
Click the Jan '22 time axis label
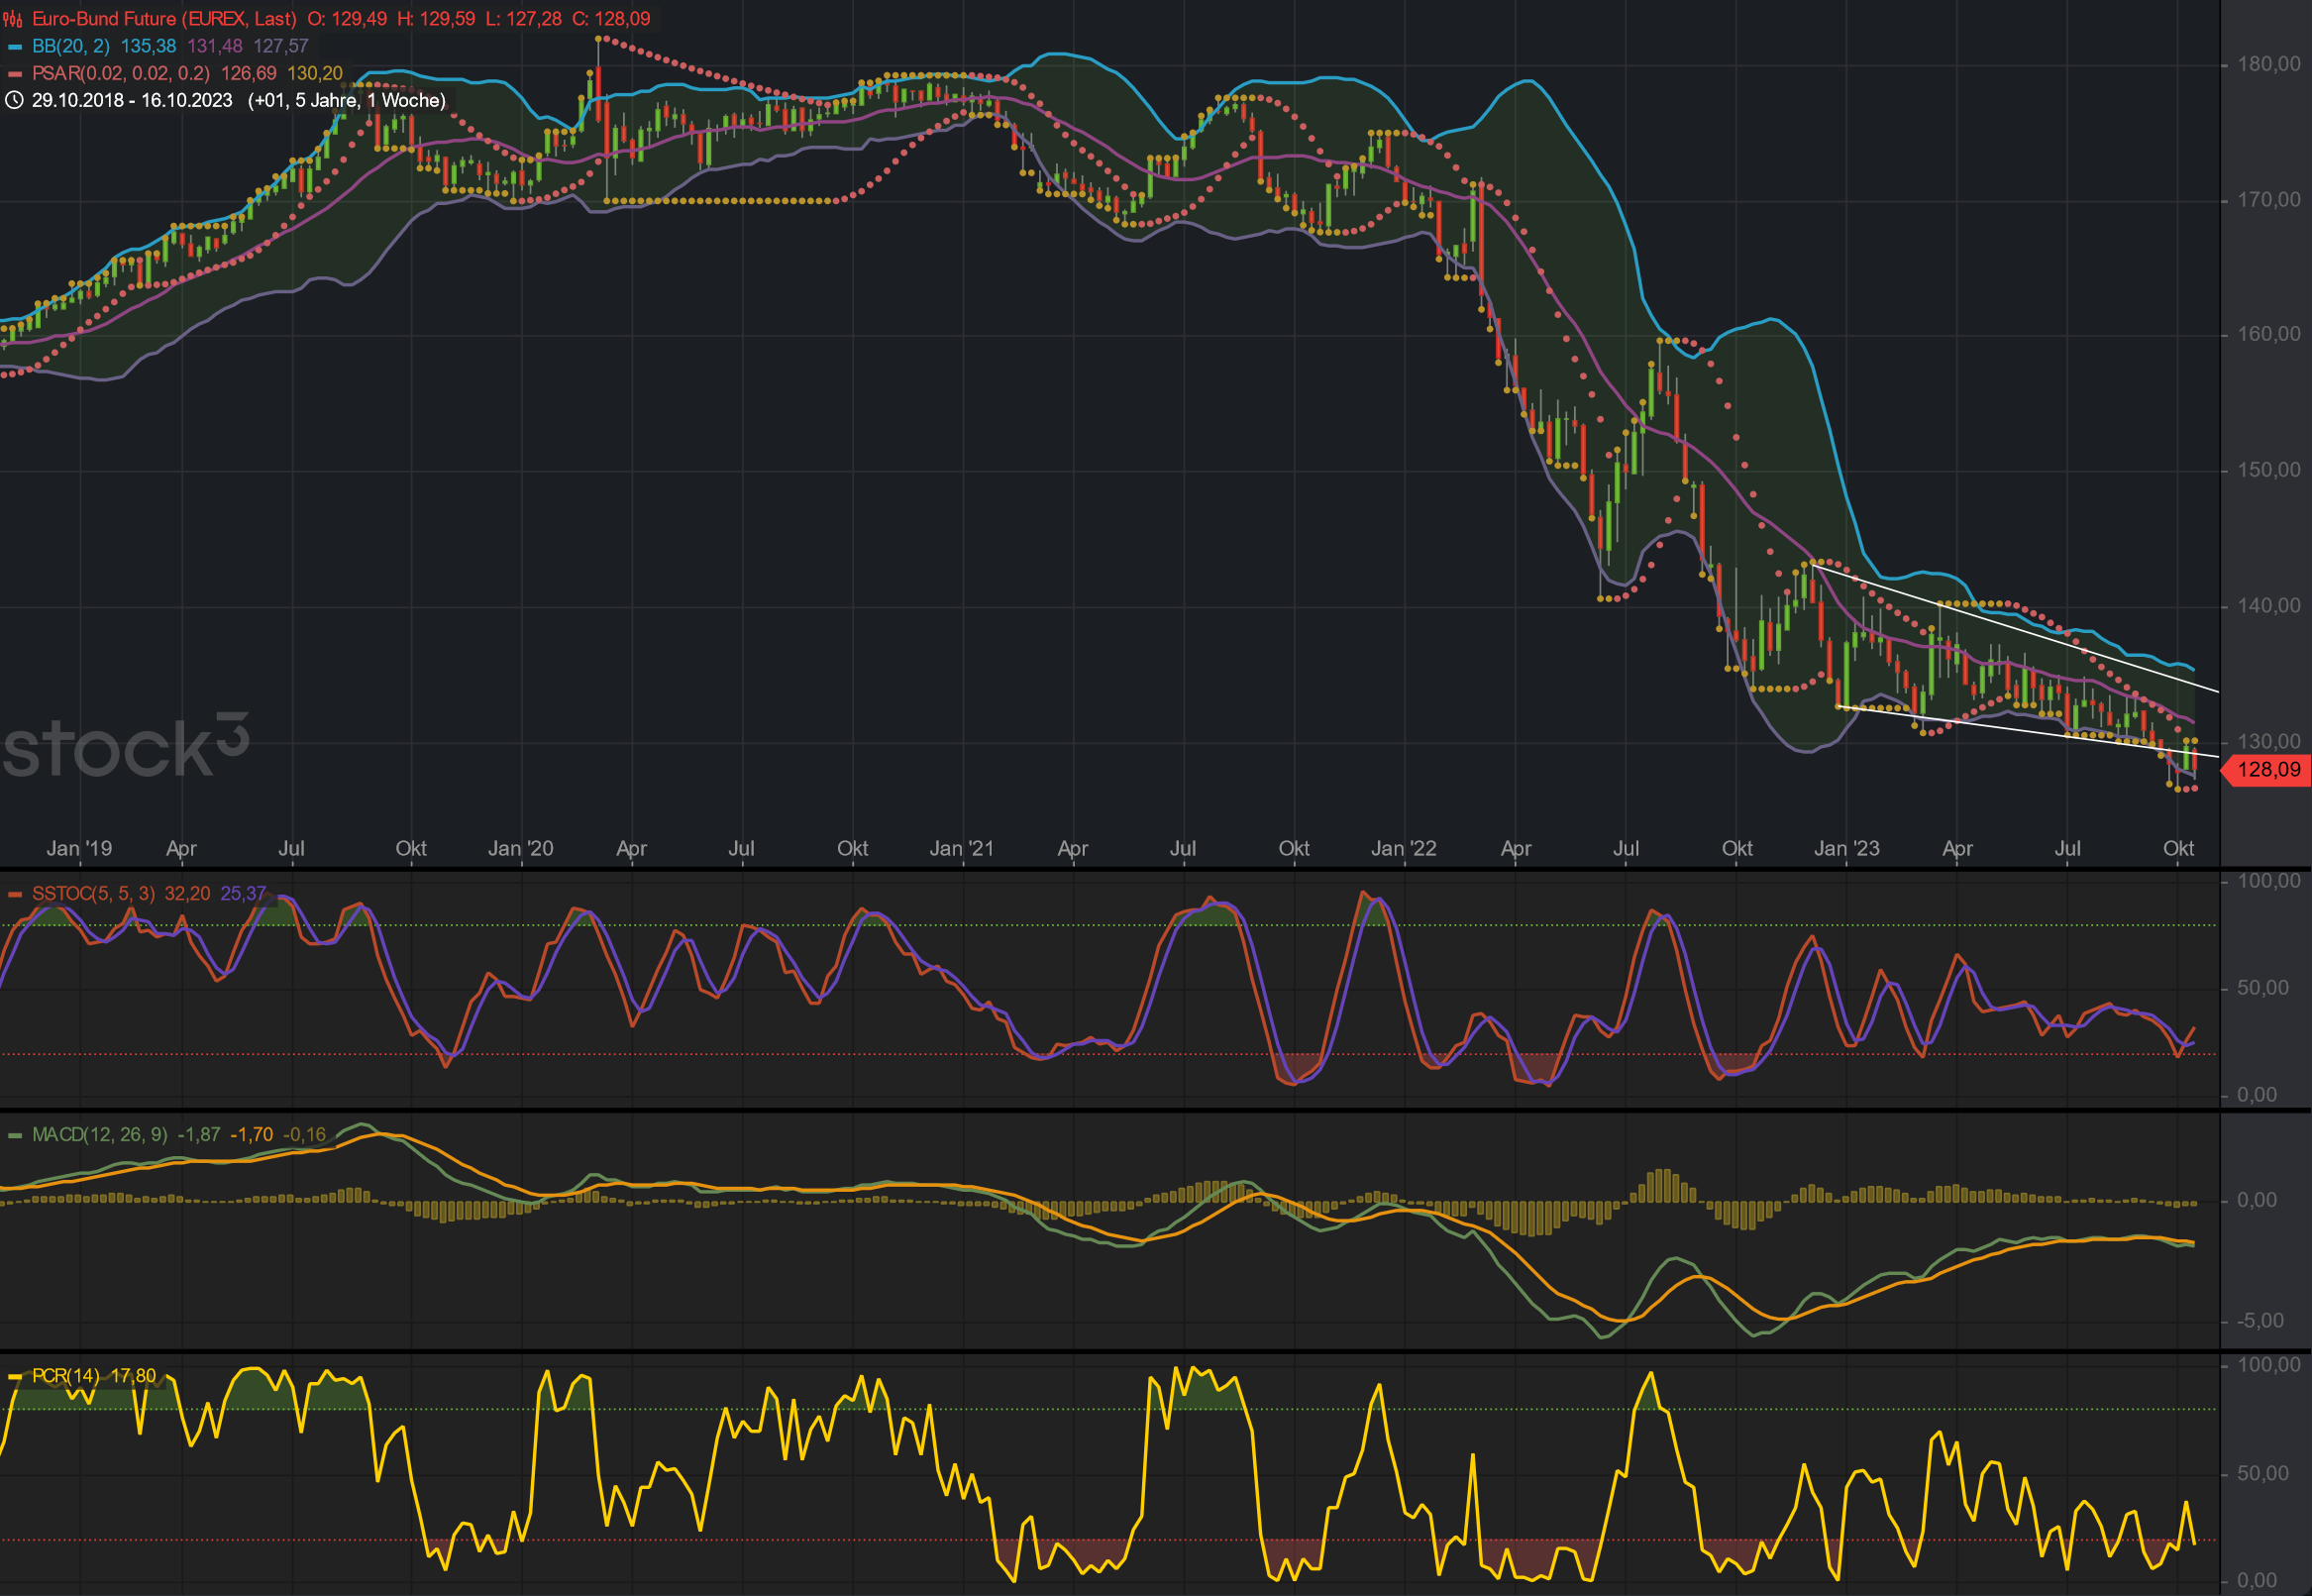tap(1403, 849)
